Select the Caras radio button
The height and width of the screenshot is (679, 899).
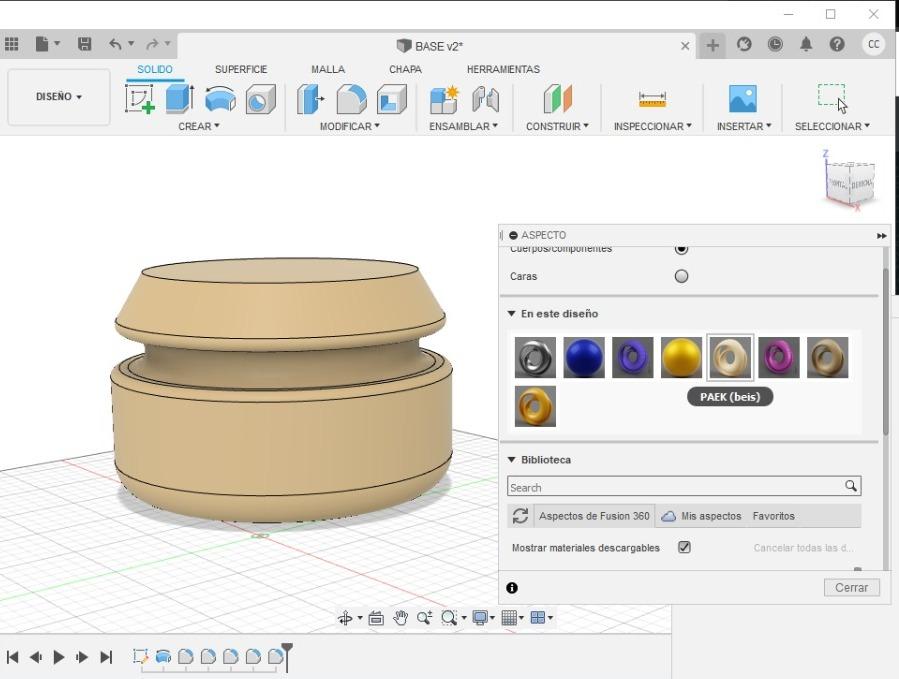click(x=682, y=276)
